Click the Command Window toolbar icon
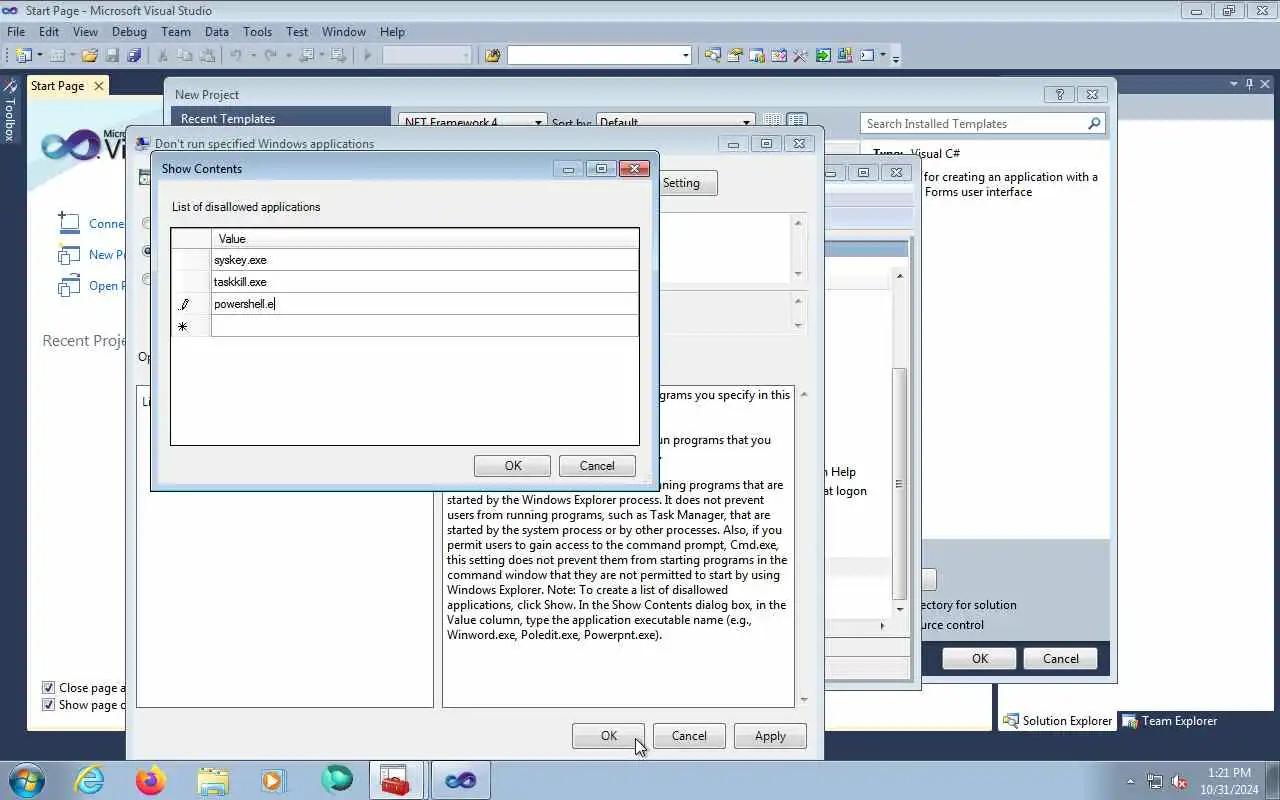This screenshot has height=800, width=1280. 867,55
